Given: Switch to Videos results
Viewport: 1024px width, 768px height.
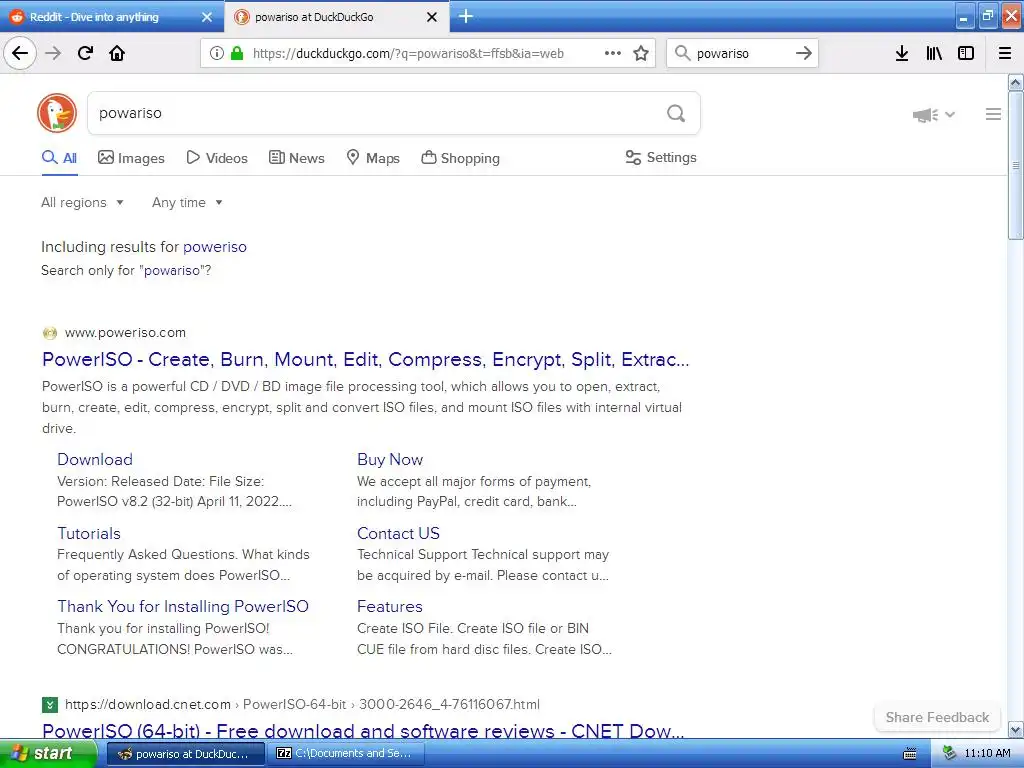Looking at the screenshot, I should click(x=217, y=158).
